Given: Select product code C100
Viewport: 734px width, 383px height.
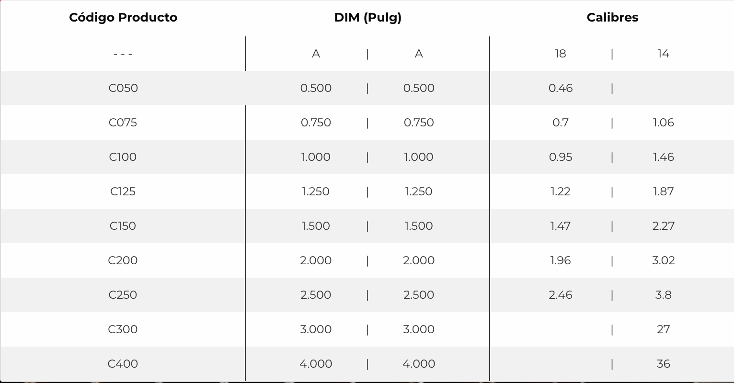Looking at the screenshot, I should point(123,157).
